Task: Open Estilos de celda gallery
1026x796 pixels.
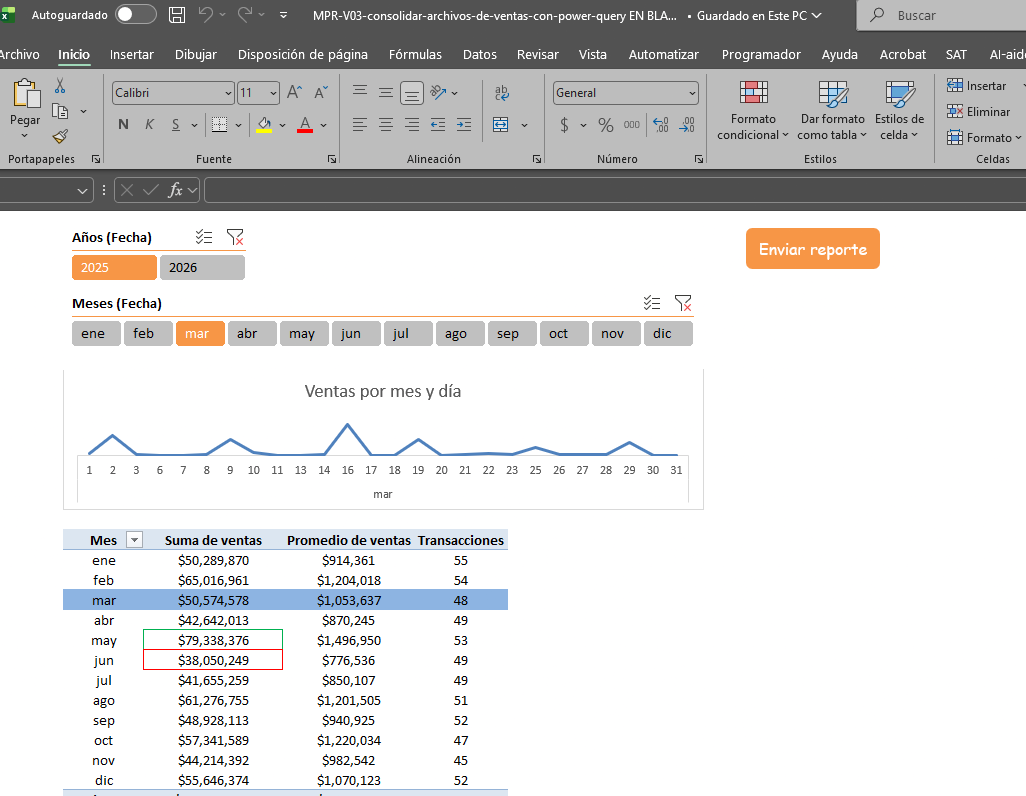Action: [x=900, y=110]
